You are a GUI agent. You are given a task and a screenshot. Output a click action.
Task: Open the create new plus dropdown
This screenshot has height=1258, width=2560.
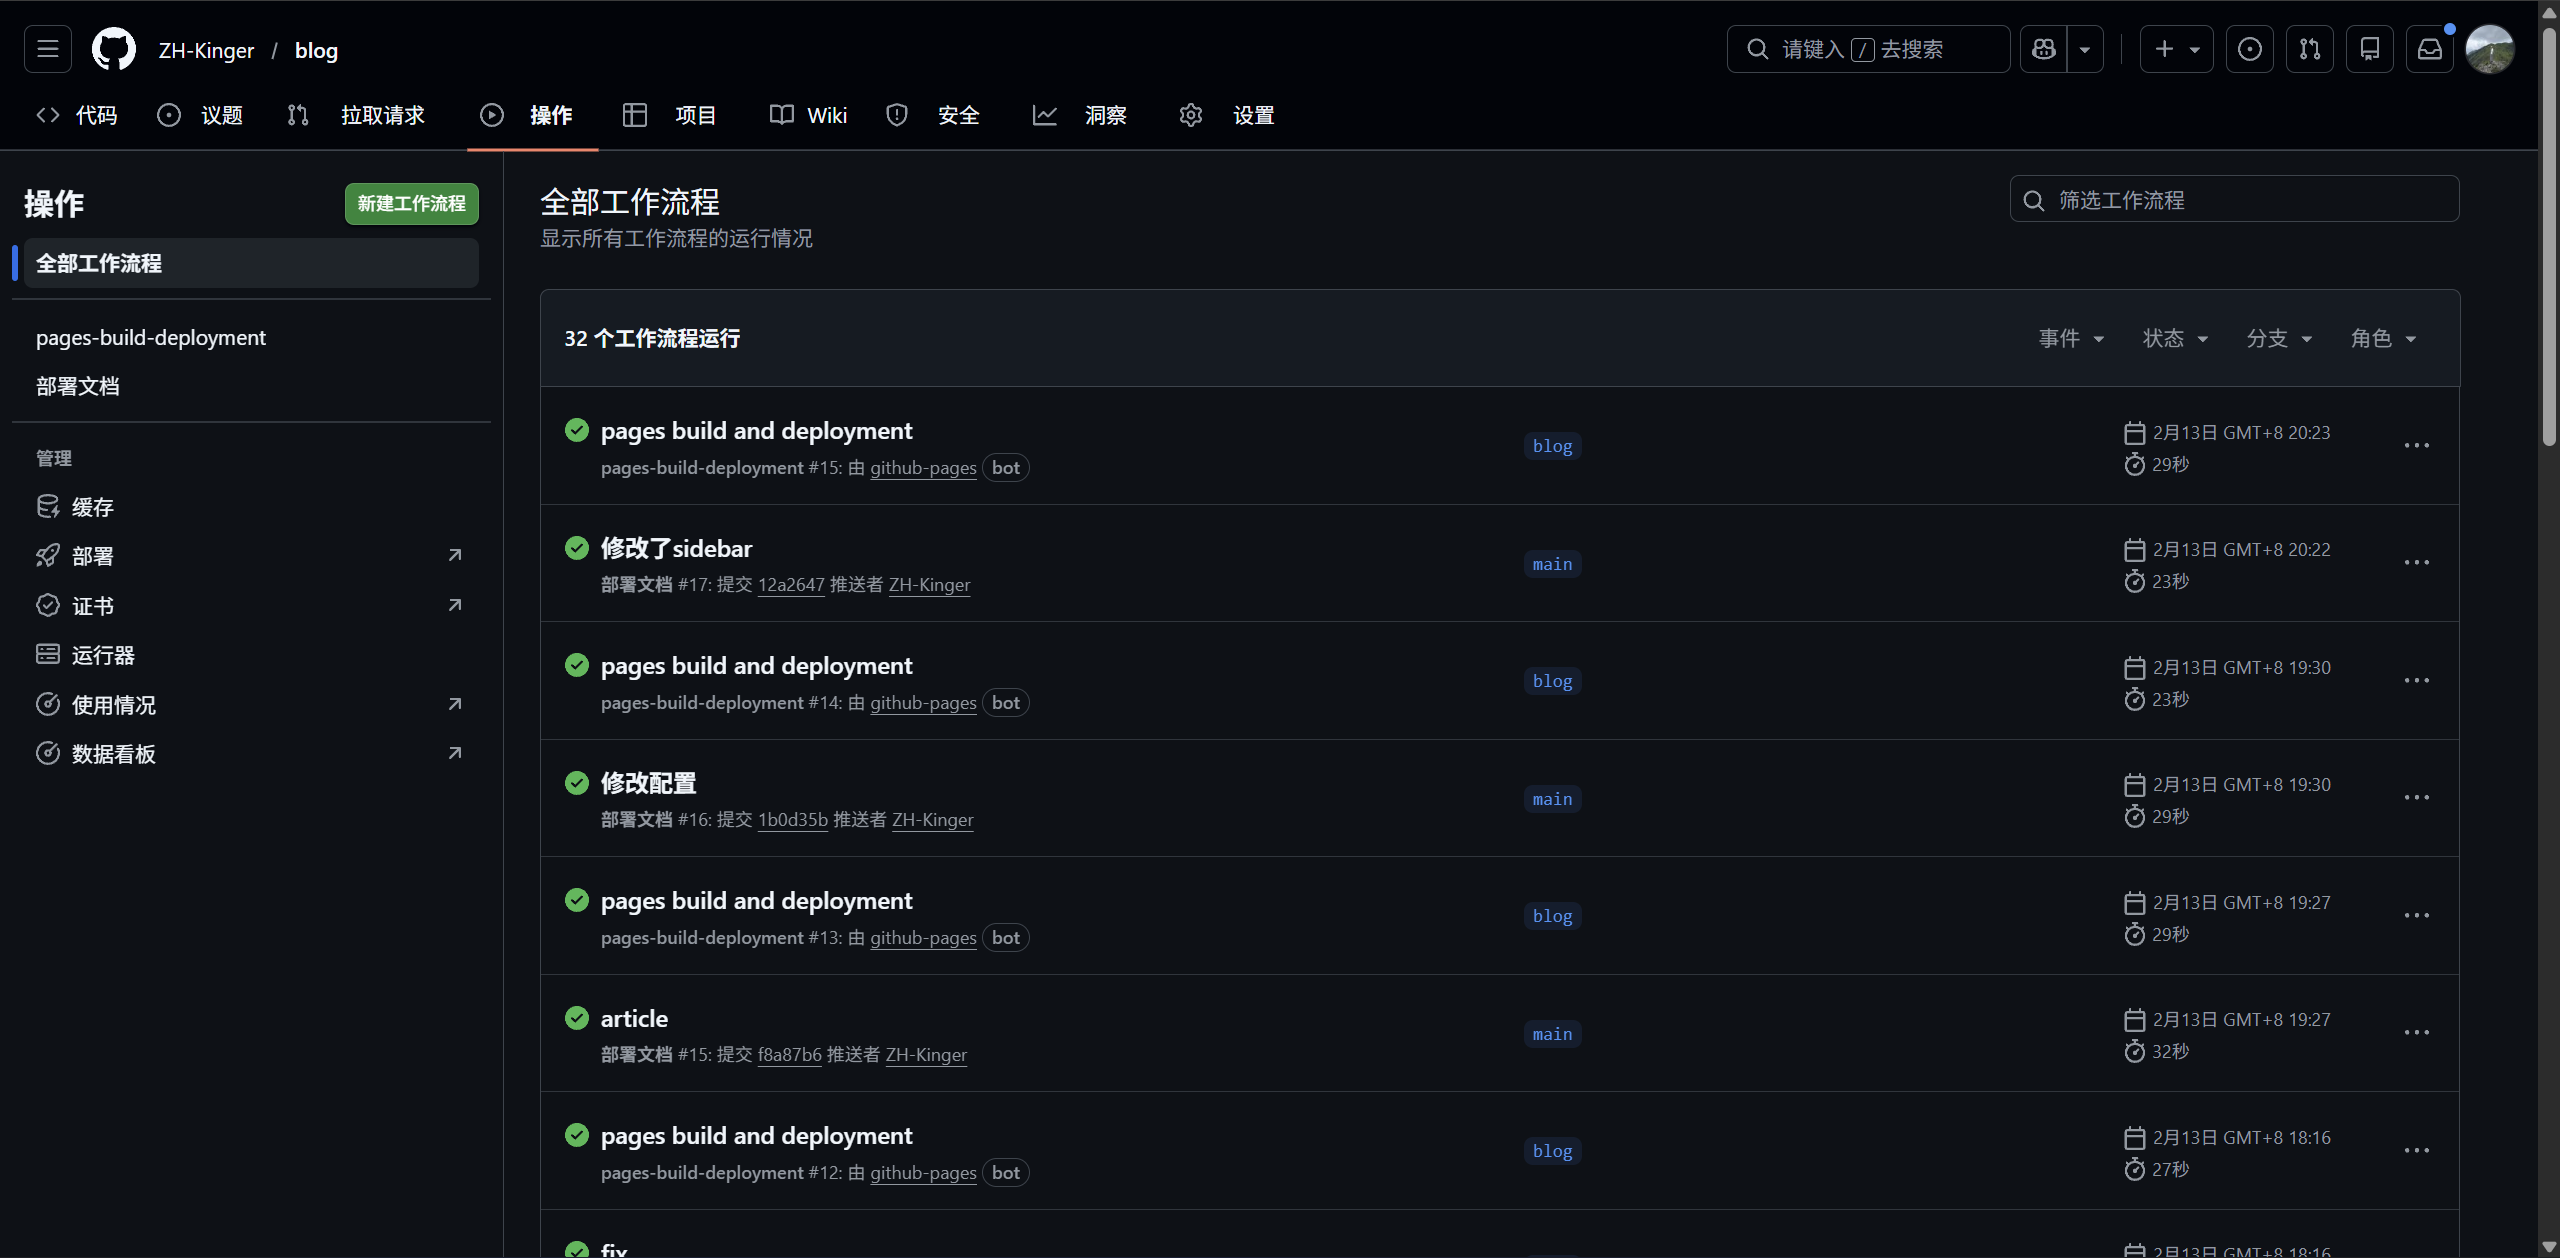[x=2177, y=49]
